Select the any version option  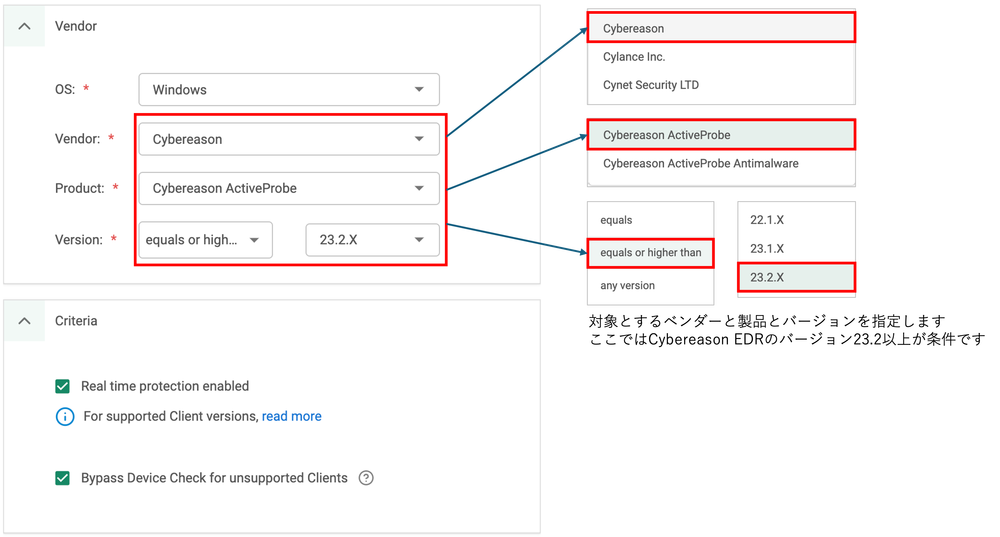(x=651, y=286)
